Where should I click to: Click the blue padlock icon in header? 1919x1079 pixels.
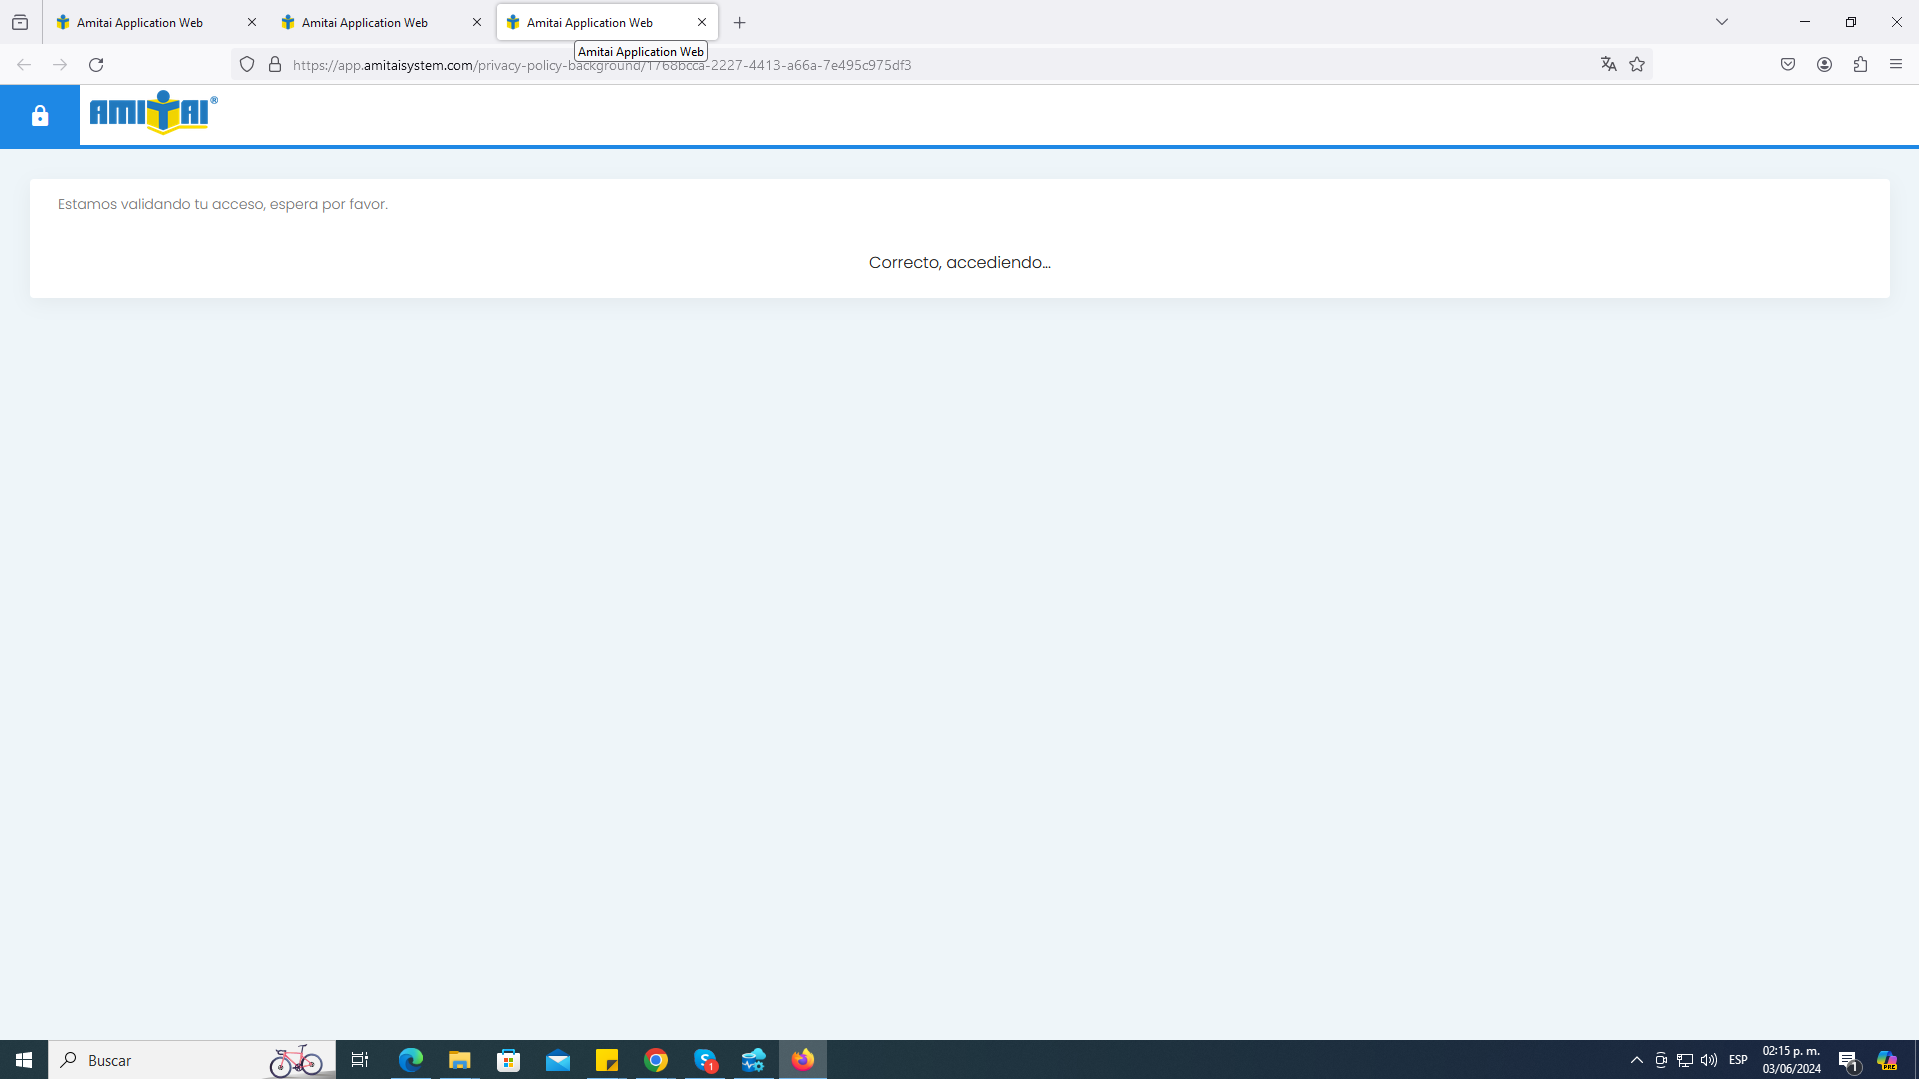coord(40,116)
